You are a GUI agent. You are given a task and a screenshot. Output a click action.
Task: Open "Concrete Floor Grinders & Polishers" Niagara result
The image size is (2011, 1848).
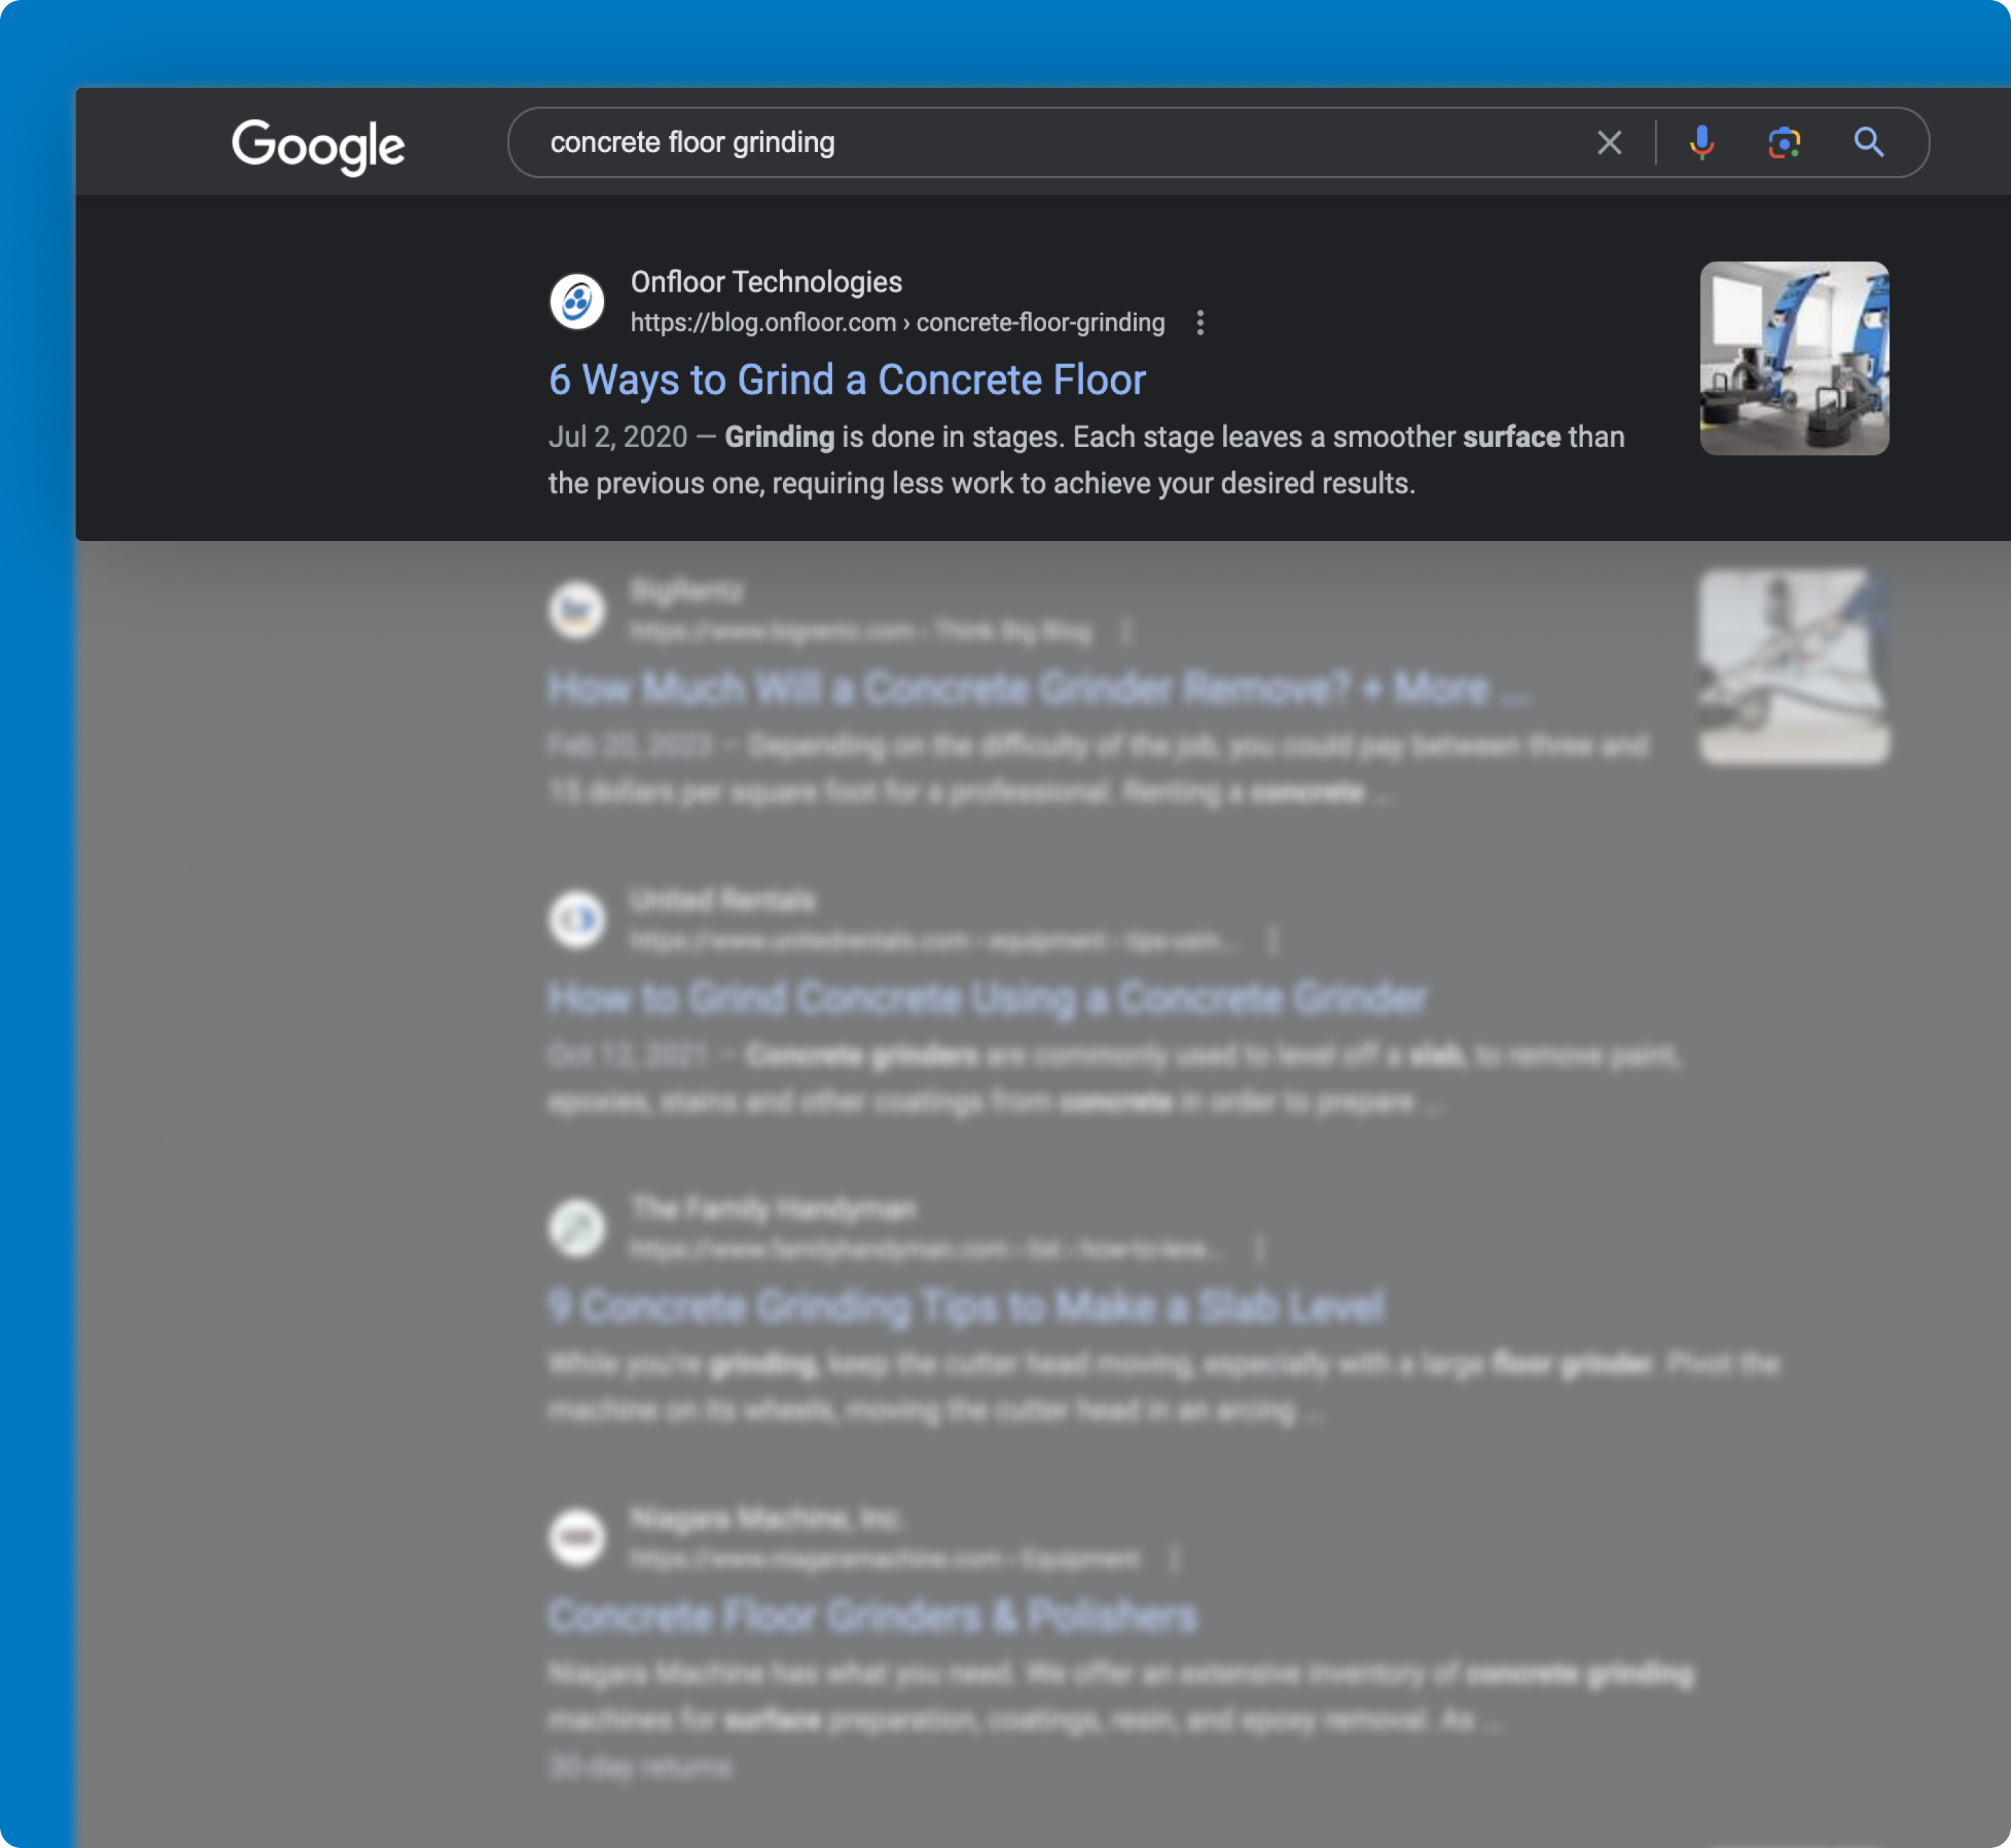(x=872, y=1616)
